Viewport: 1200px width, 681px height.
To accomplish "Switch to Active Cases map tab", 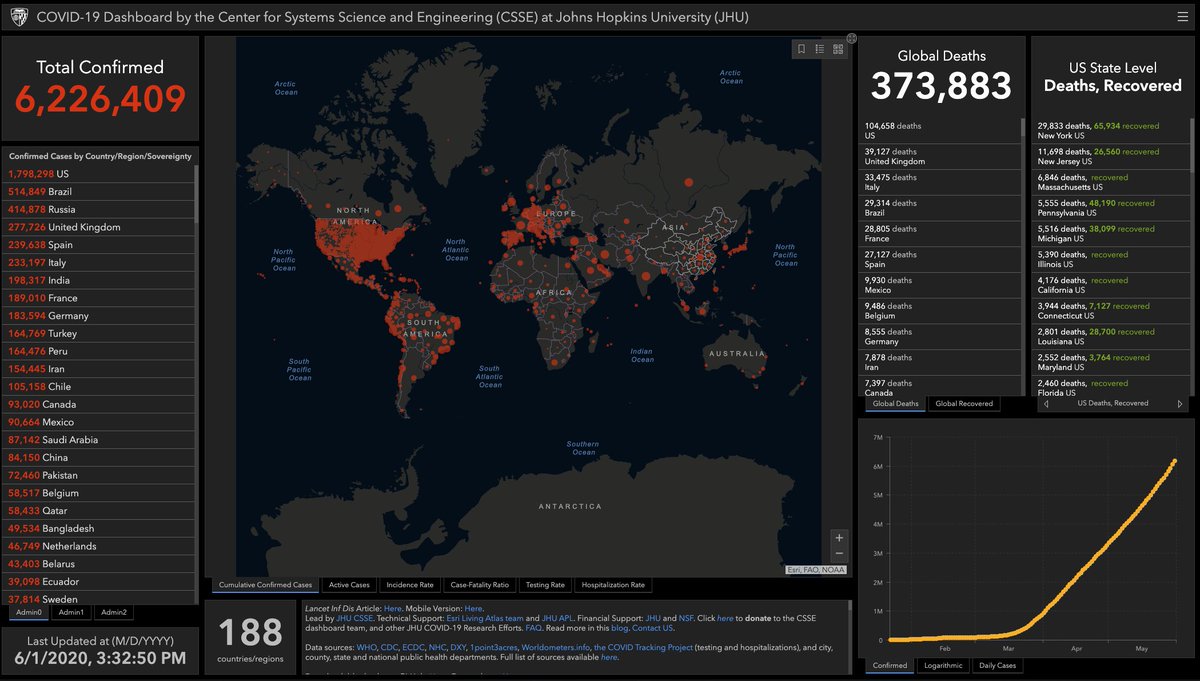I will pyautogui.click(x=349, y=585).
